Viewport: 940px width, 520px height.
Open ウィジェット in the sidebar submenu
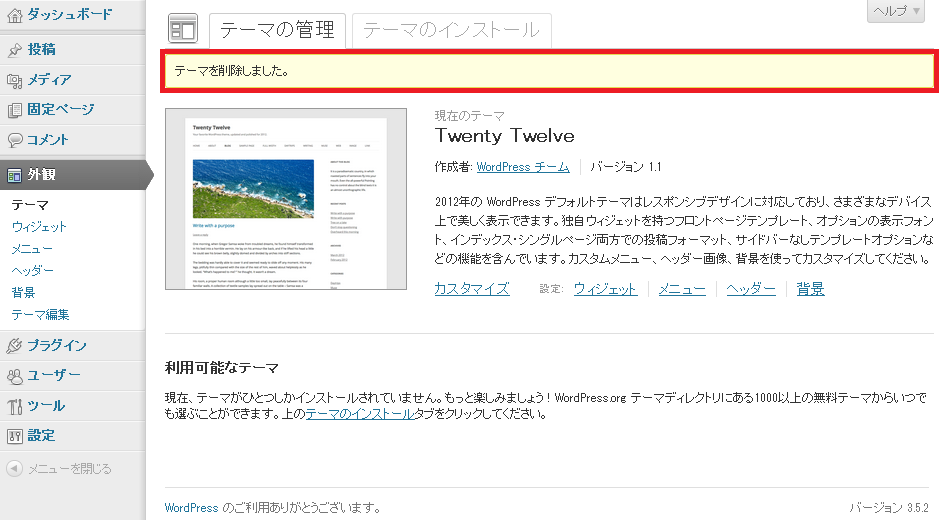pos(40,227)
